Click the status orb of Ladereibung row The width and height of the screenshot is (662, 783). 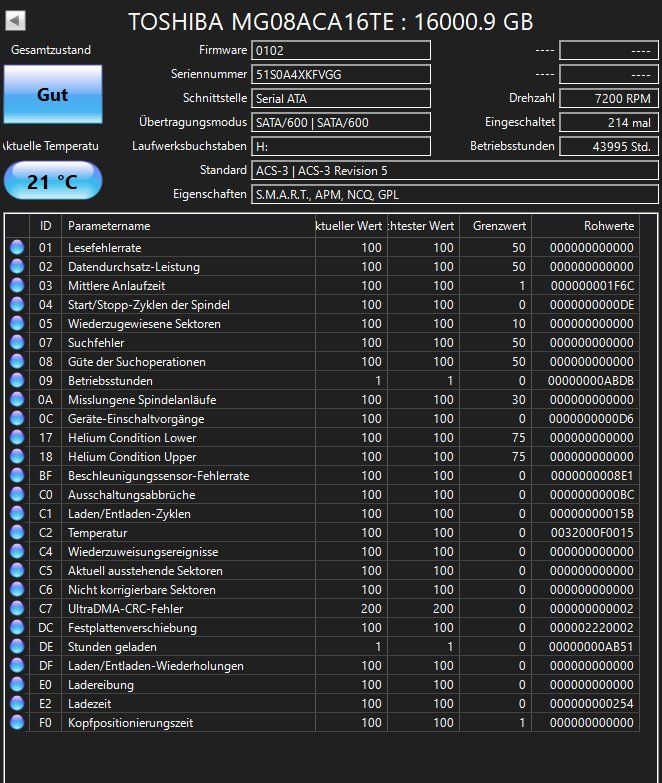[17, 684]
